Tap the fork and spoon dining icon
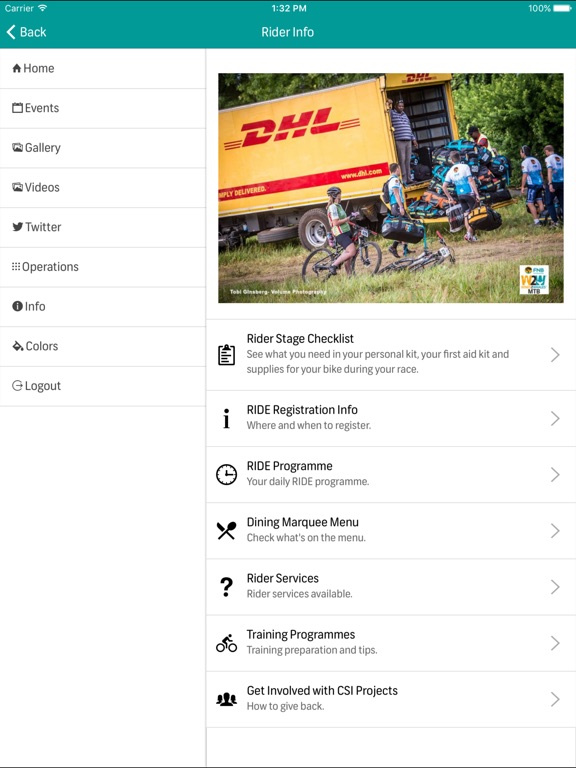This screenshot has height=768, width=576. (226, 530)
